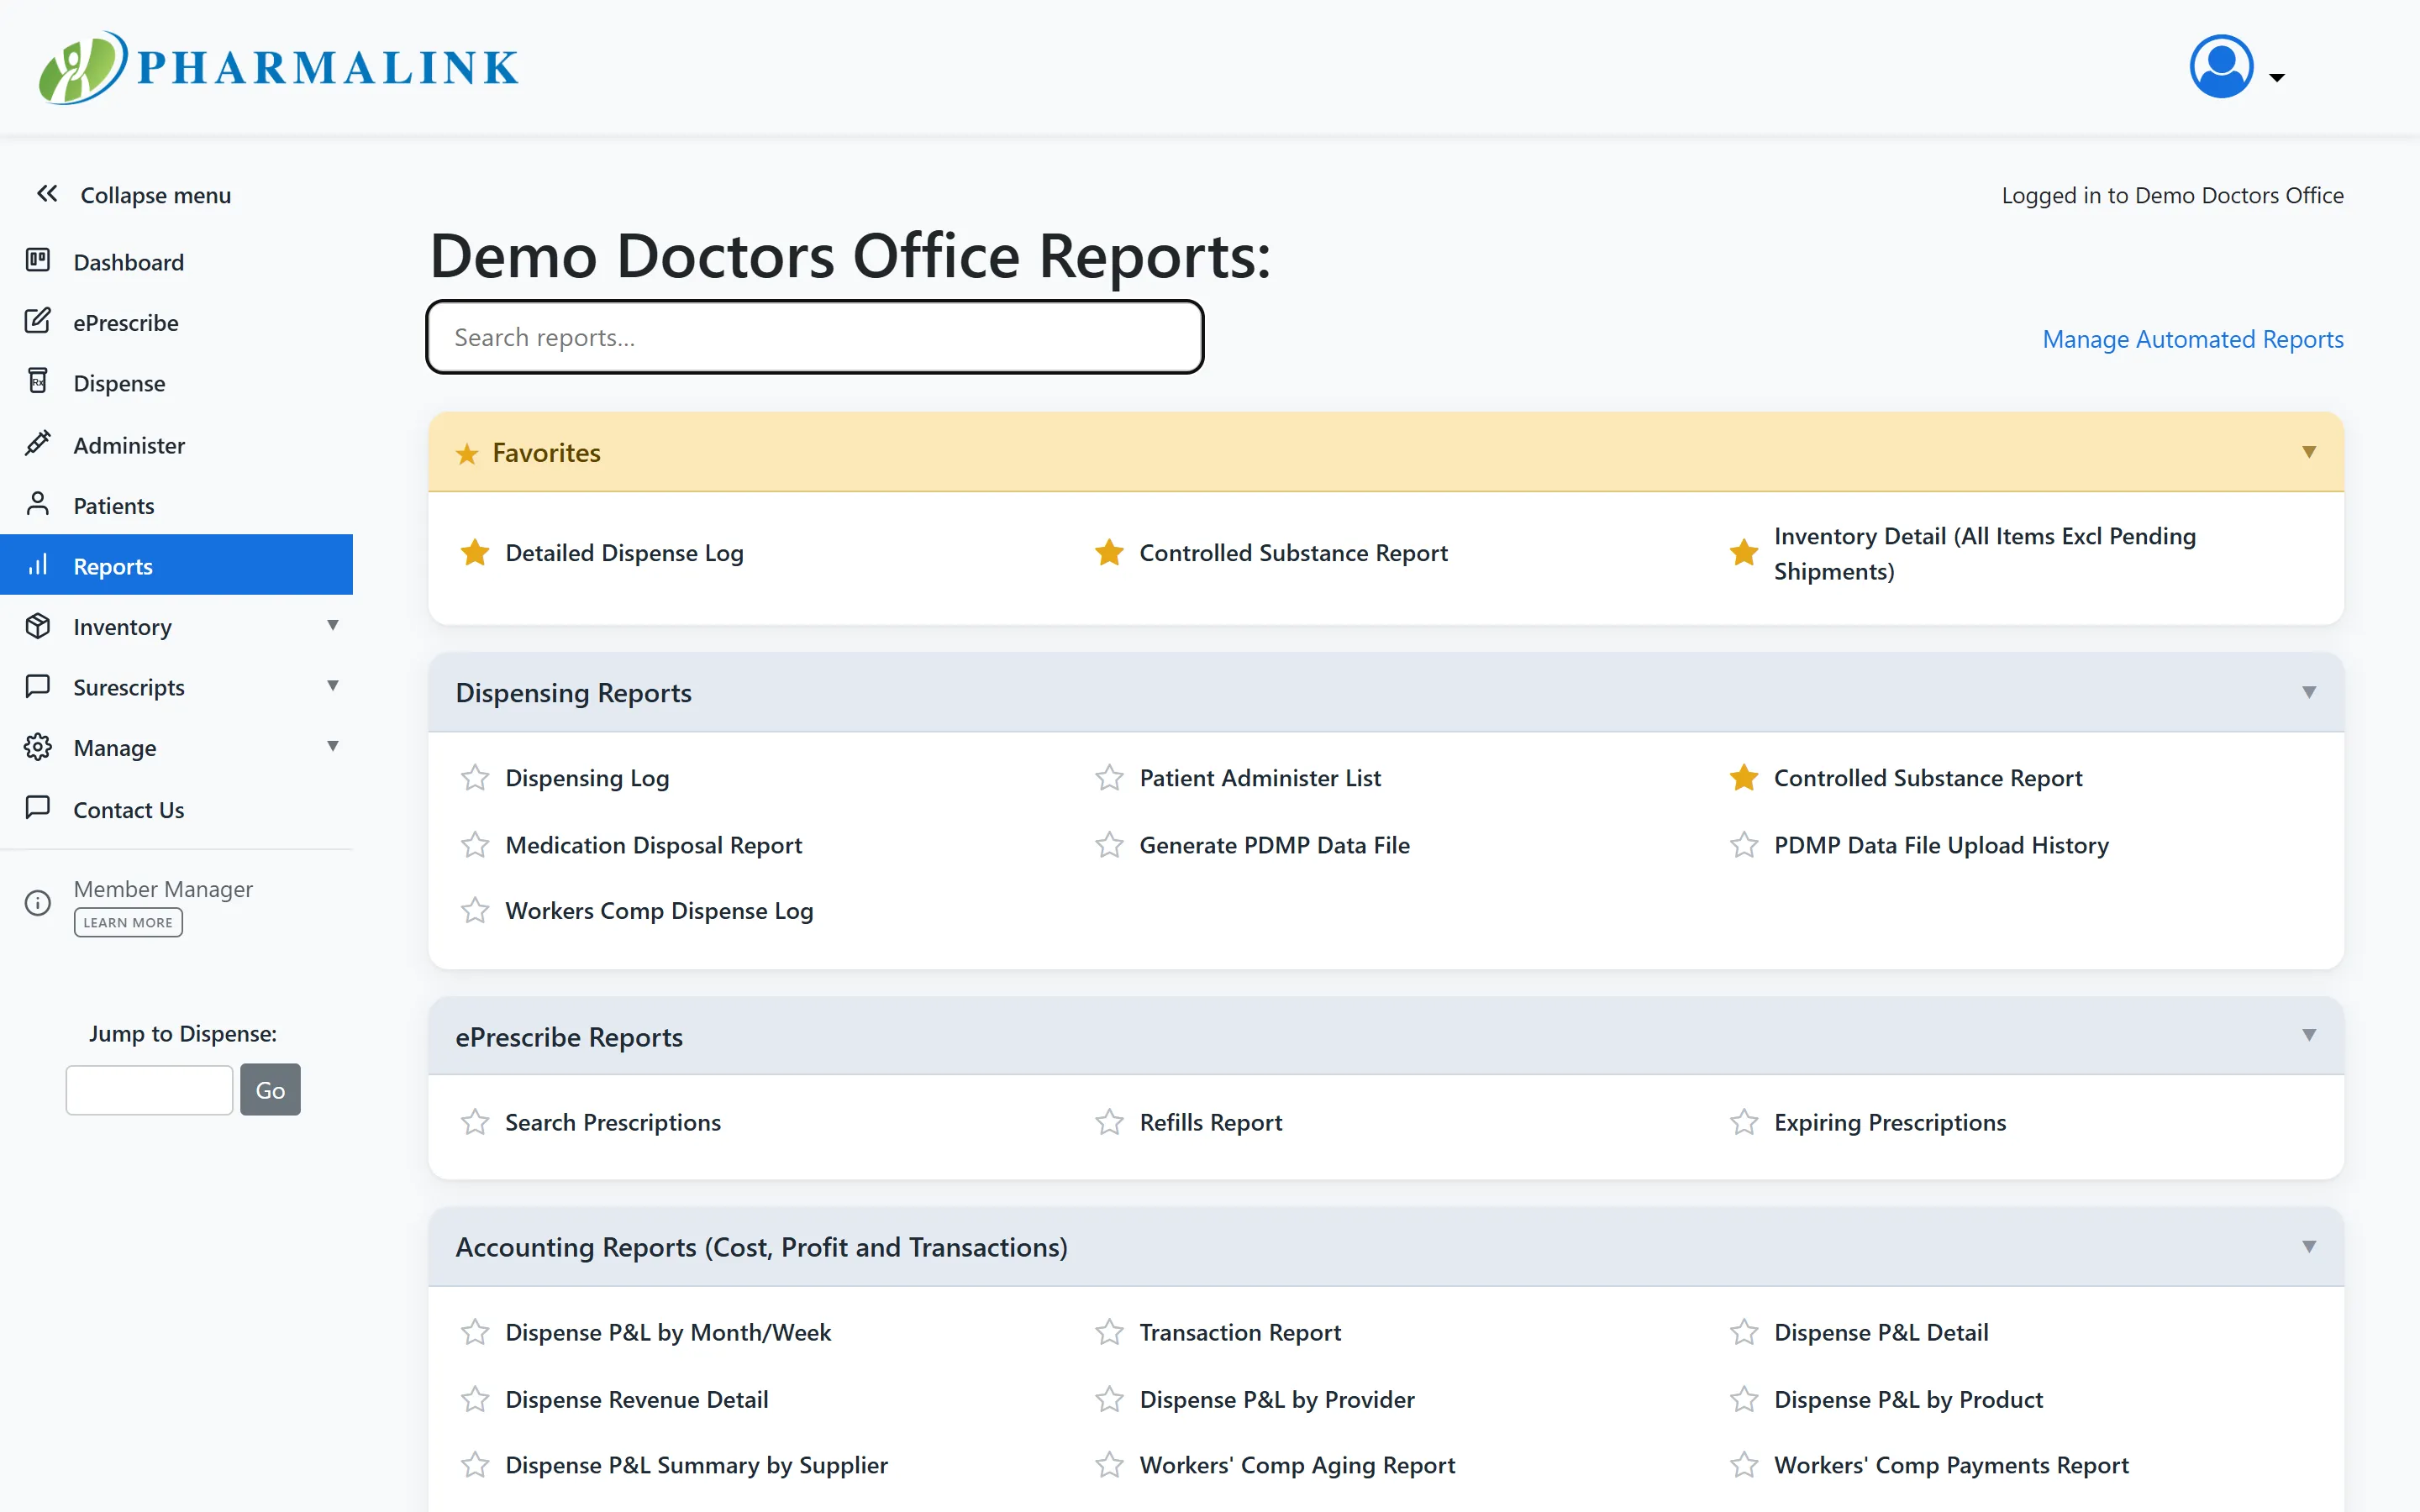The width and height of the screenshot is (2420, 1512).
Task: Click the Contact Us chat icon
Action: coord(38,807)
